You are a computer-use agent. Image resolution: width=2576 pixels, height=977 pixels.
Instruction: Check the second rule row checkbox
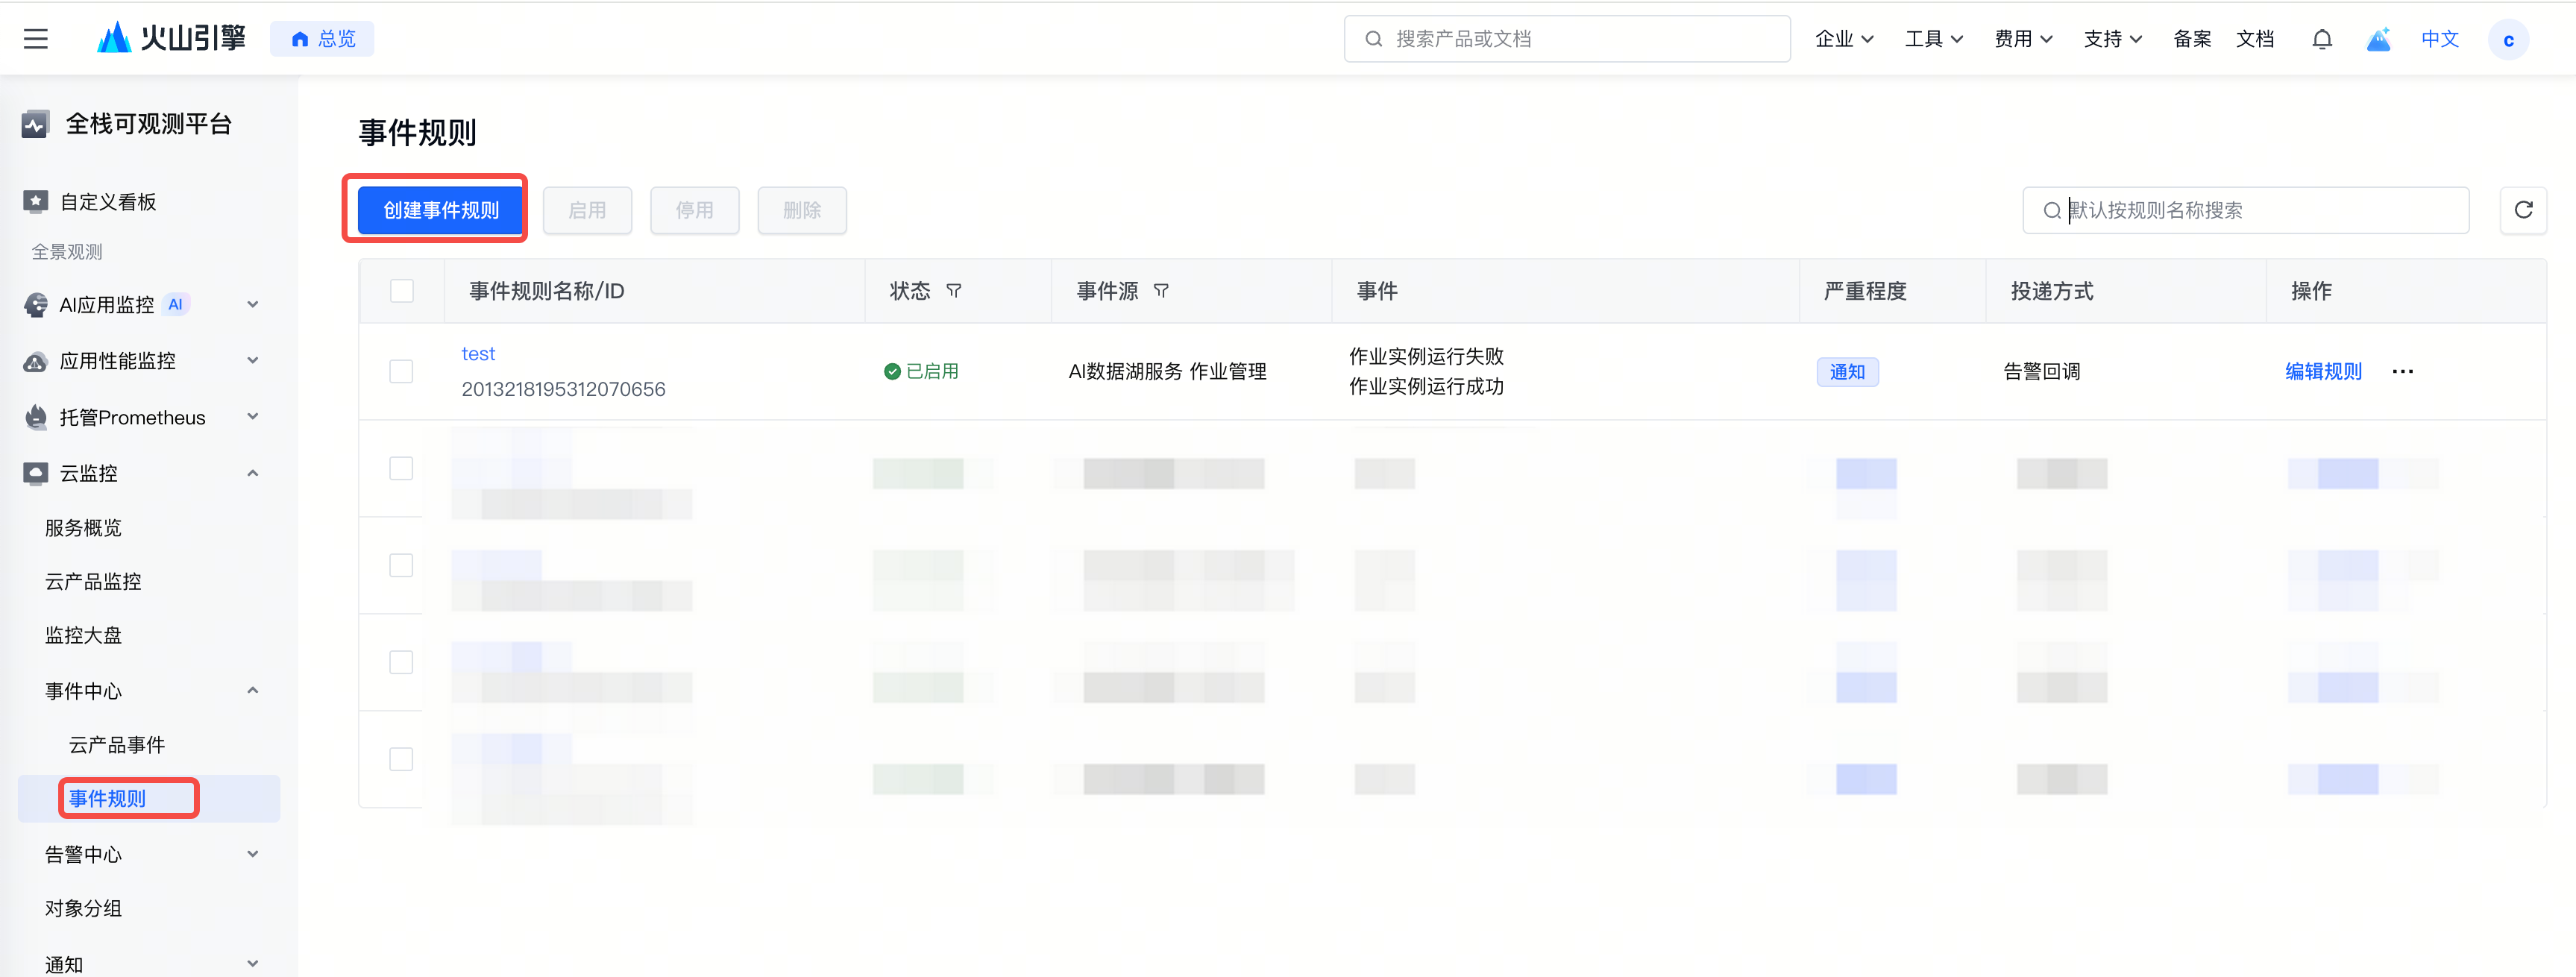(401, 469)
